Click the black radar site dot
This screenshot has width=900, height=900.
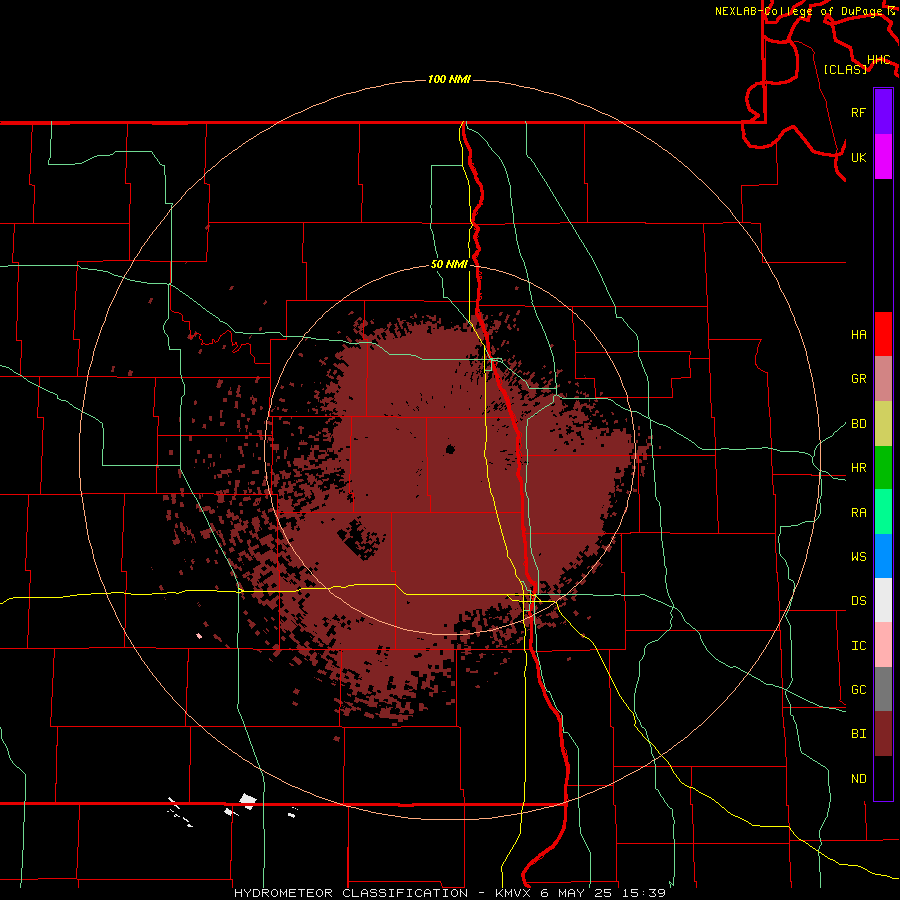point(450,449)
